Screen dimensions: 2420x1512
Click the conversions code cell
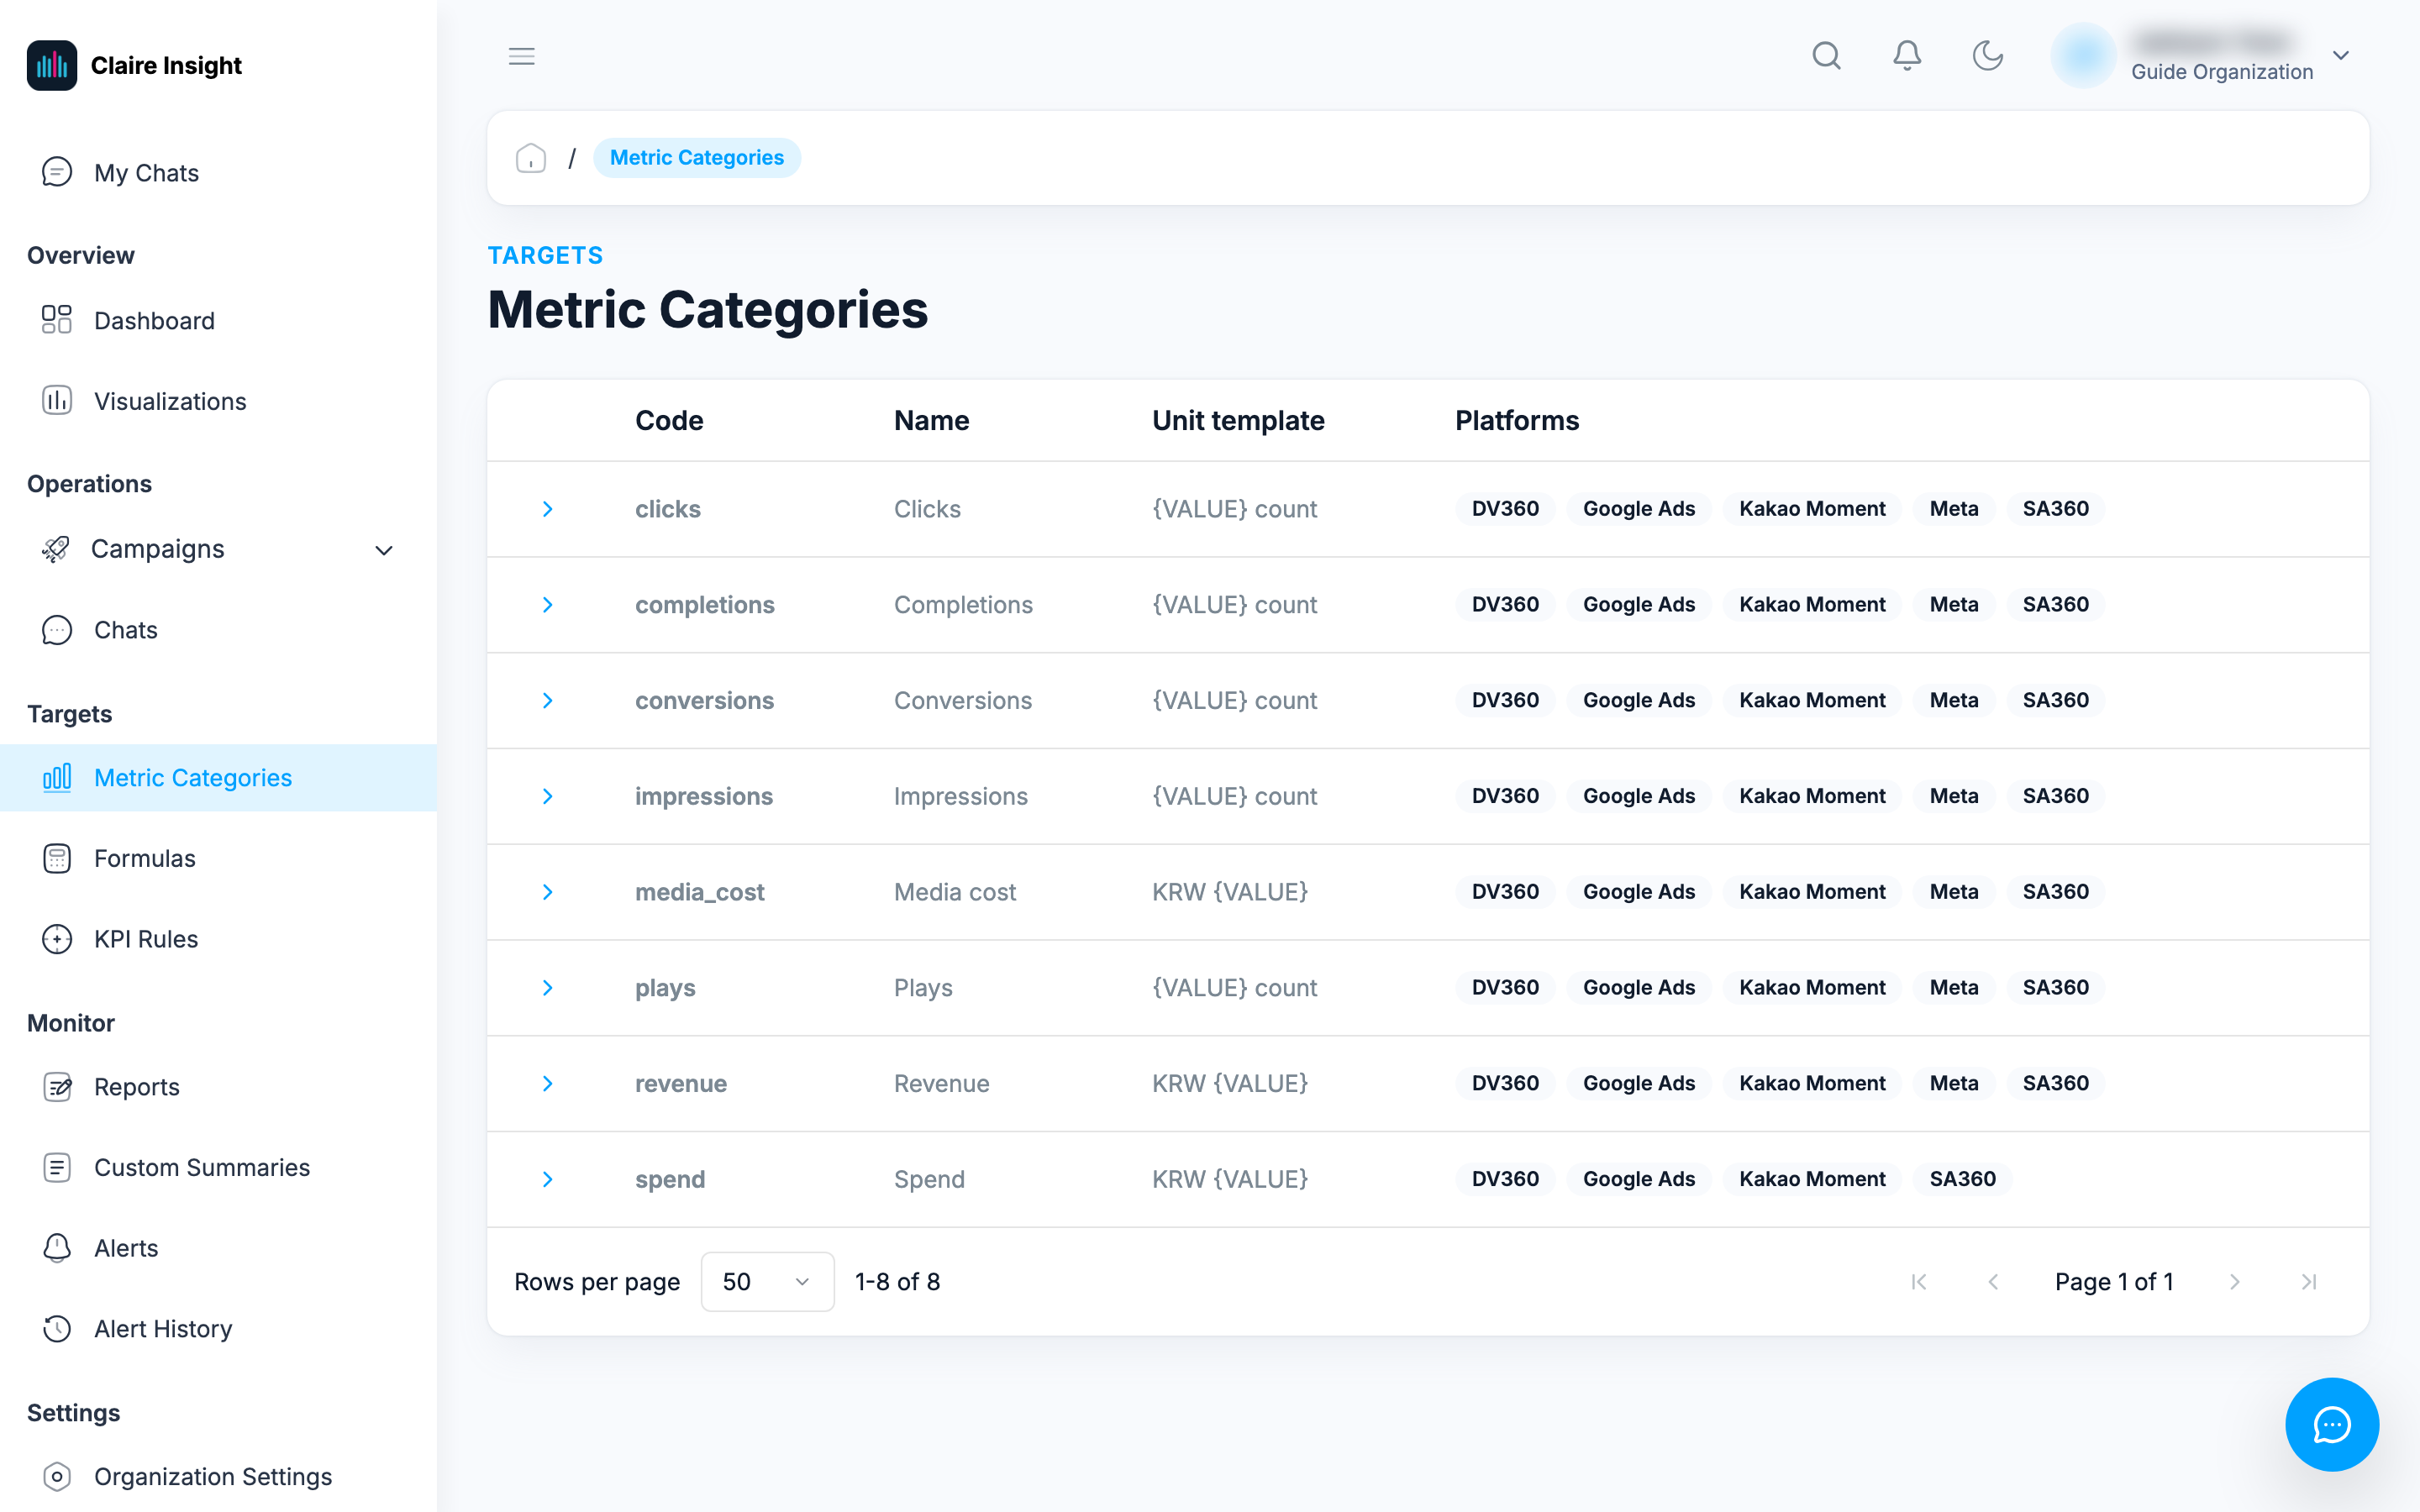tap(704, 701)
